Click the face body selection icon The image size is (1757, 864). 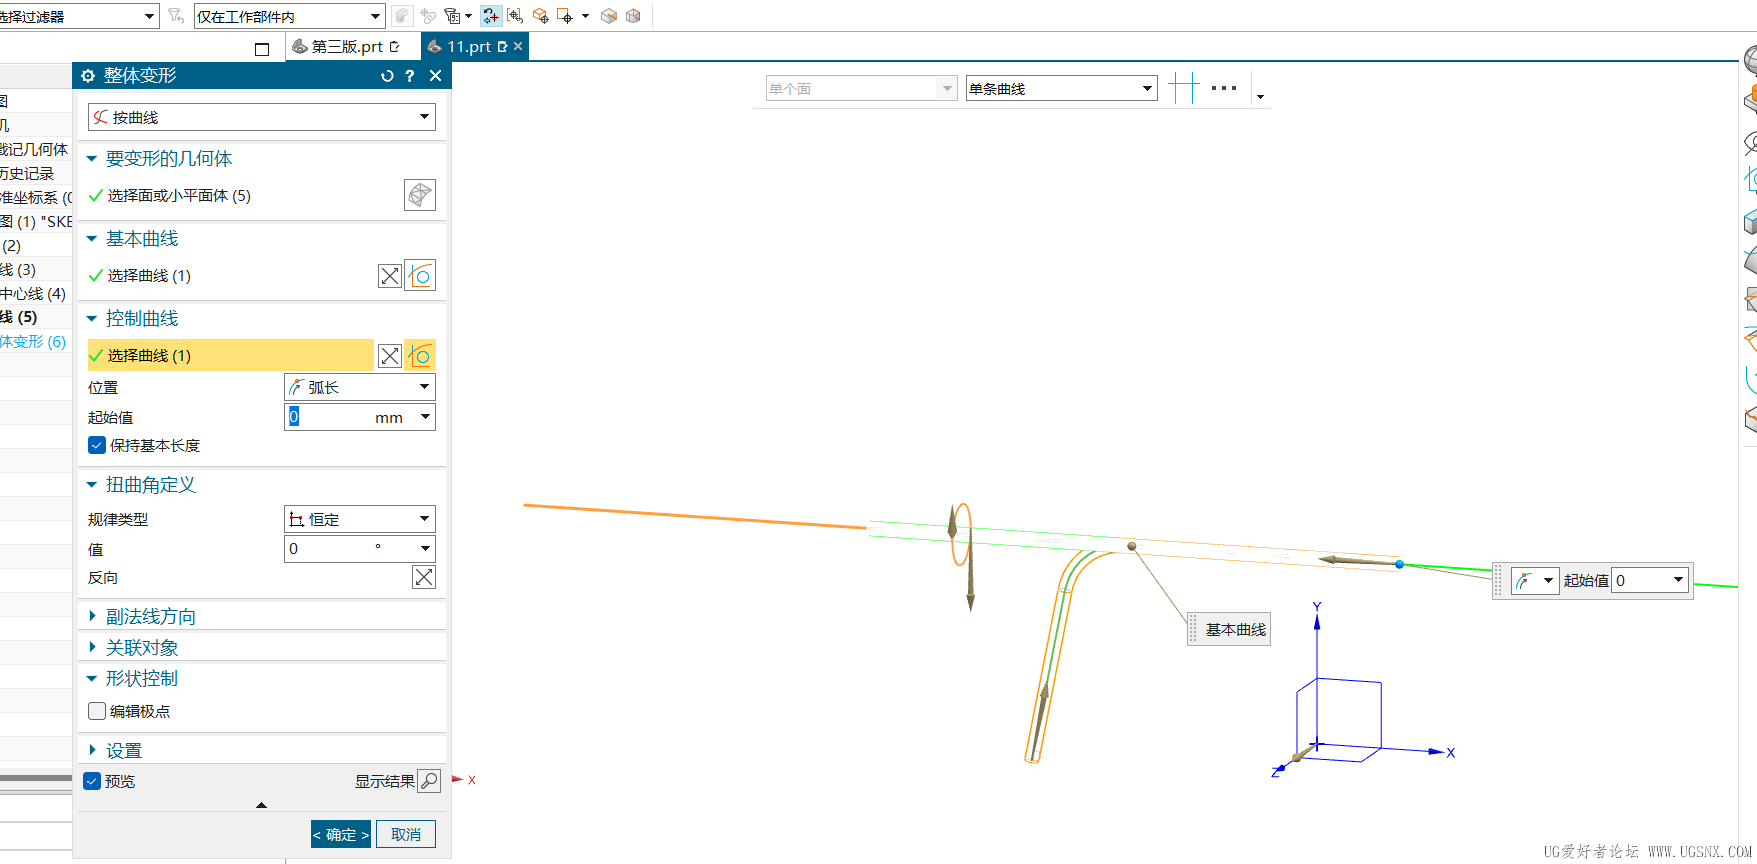coord(420,195)
